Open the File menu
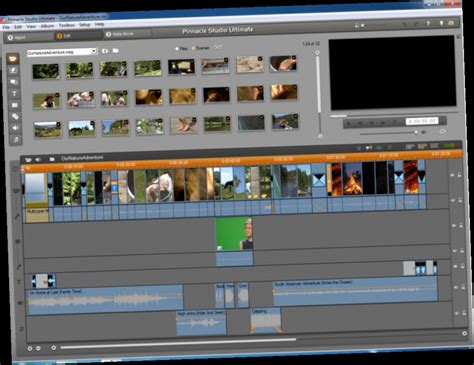The width and height of the screenshot is (474, 365). [x=6, y=27]
